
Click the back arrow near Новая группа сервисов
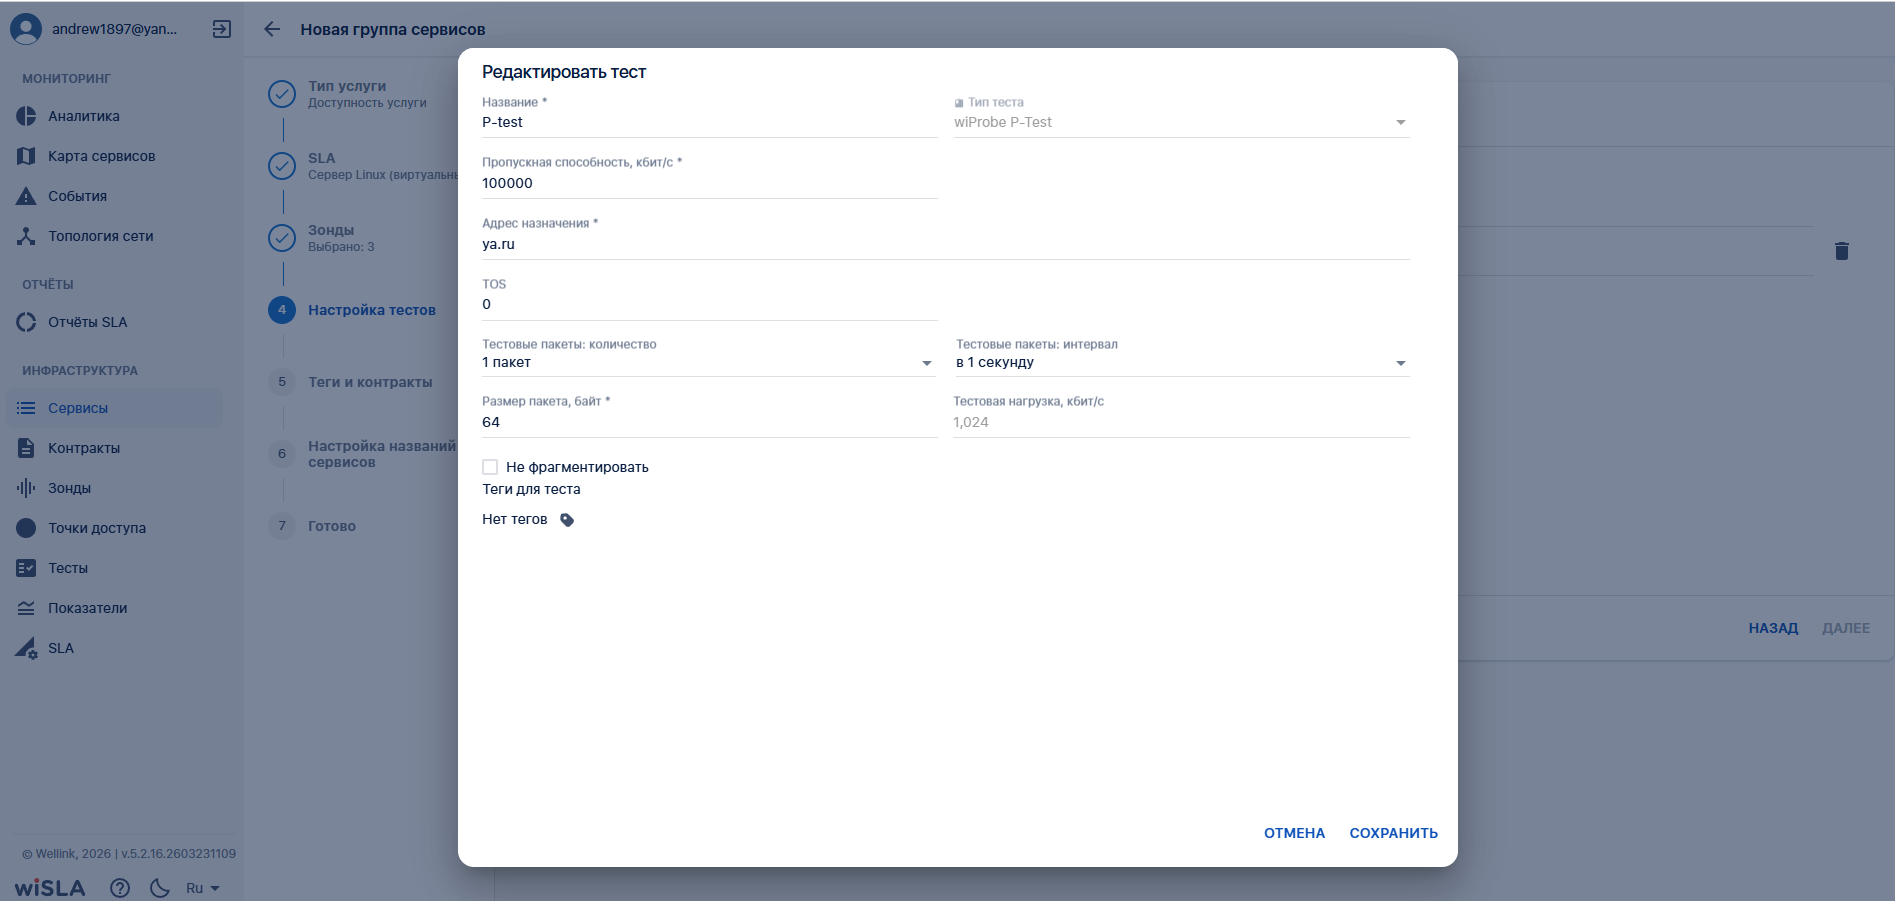[272, 29]
